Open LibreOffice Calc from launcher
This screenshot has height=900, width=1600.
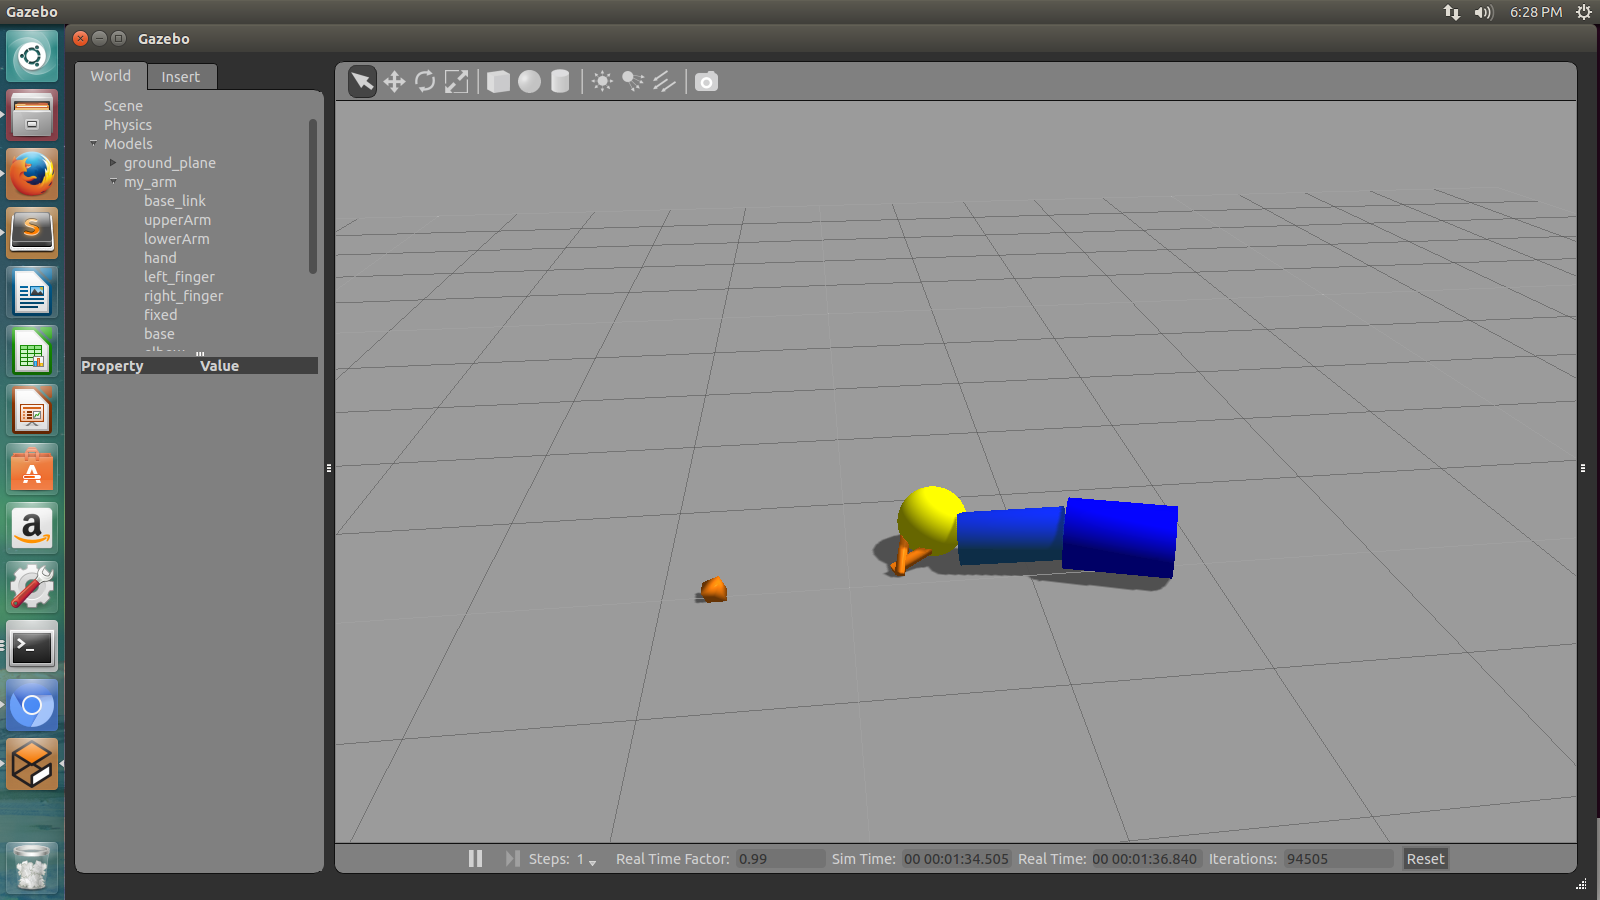coord(32,351)
